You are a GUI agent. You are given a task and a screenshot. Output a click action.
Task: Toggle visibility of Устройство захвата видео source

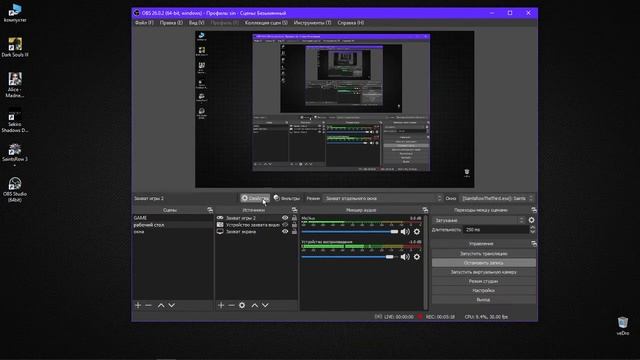tap(285, 225)
